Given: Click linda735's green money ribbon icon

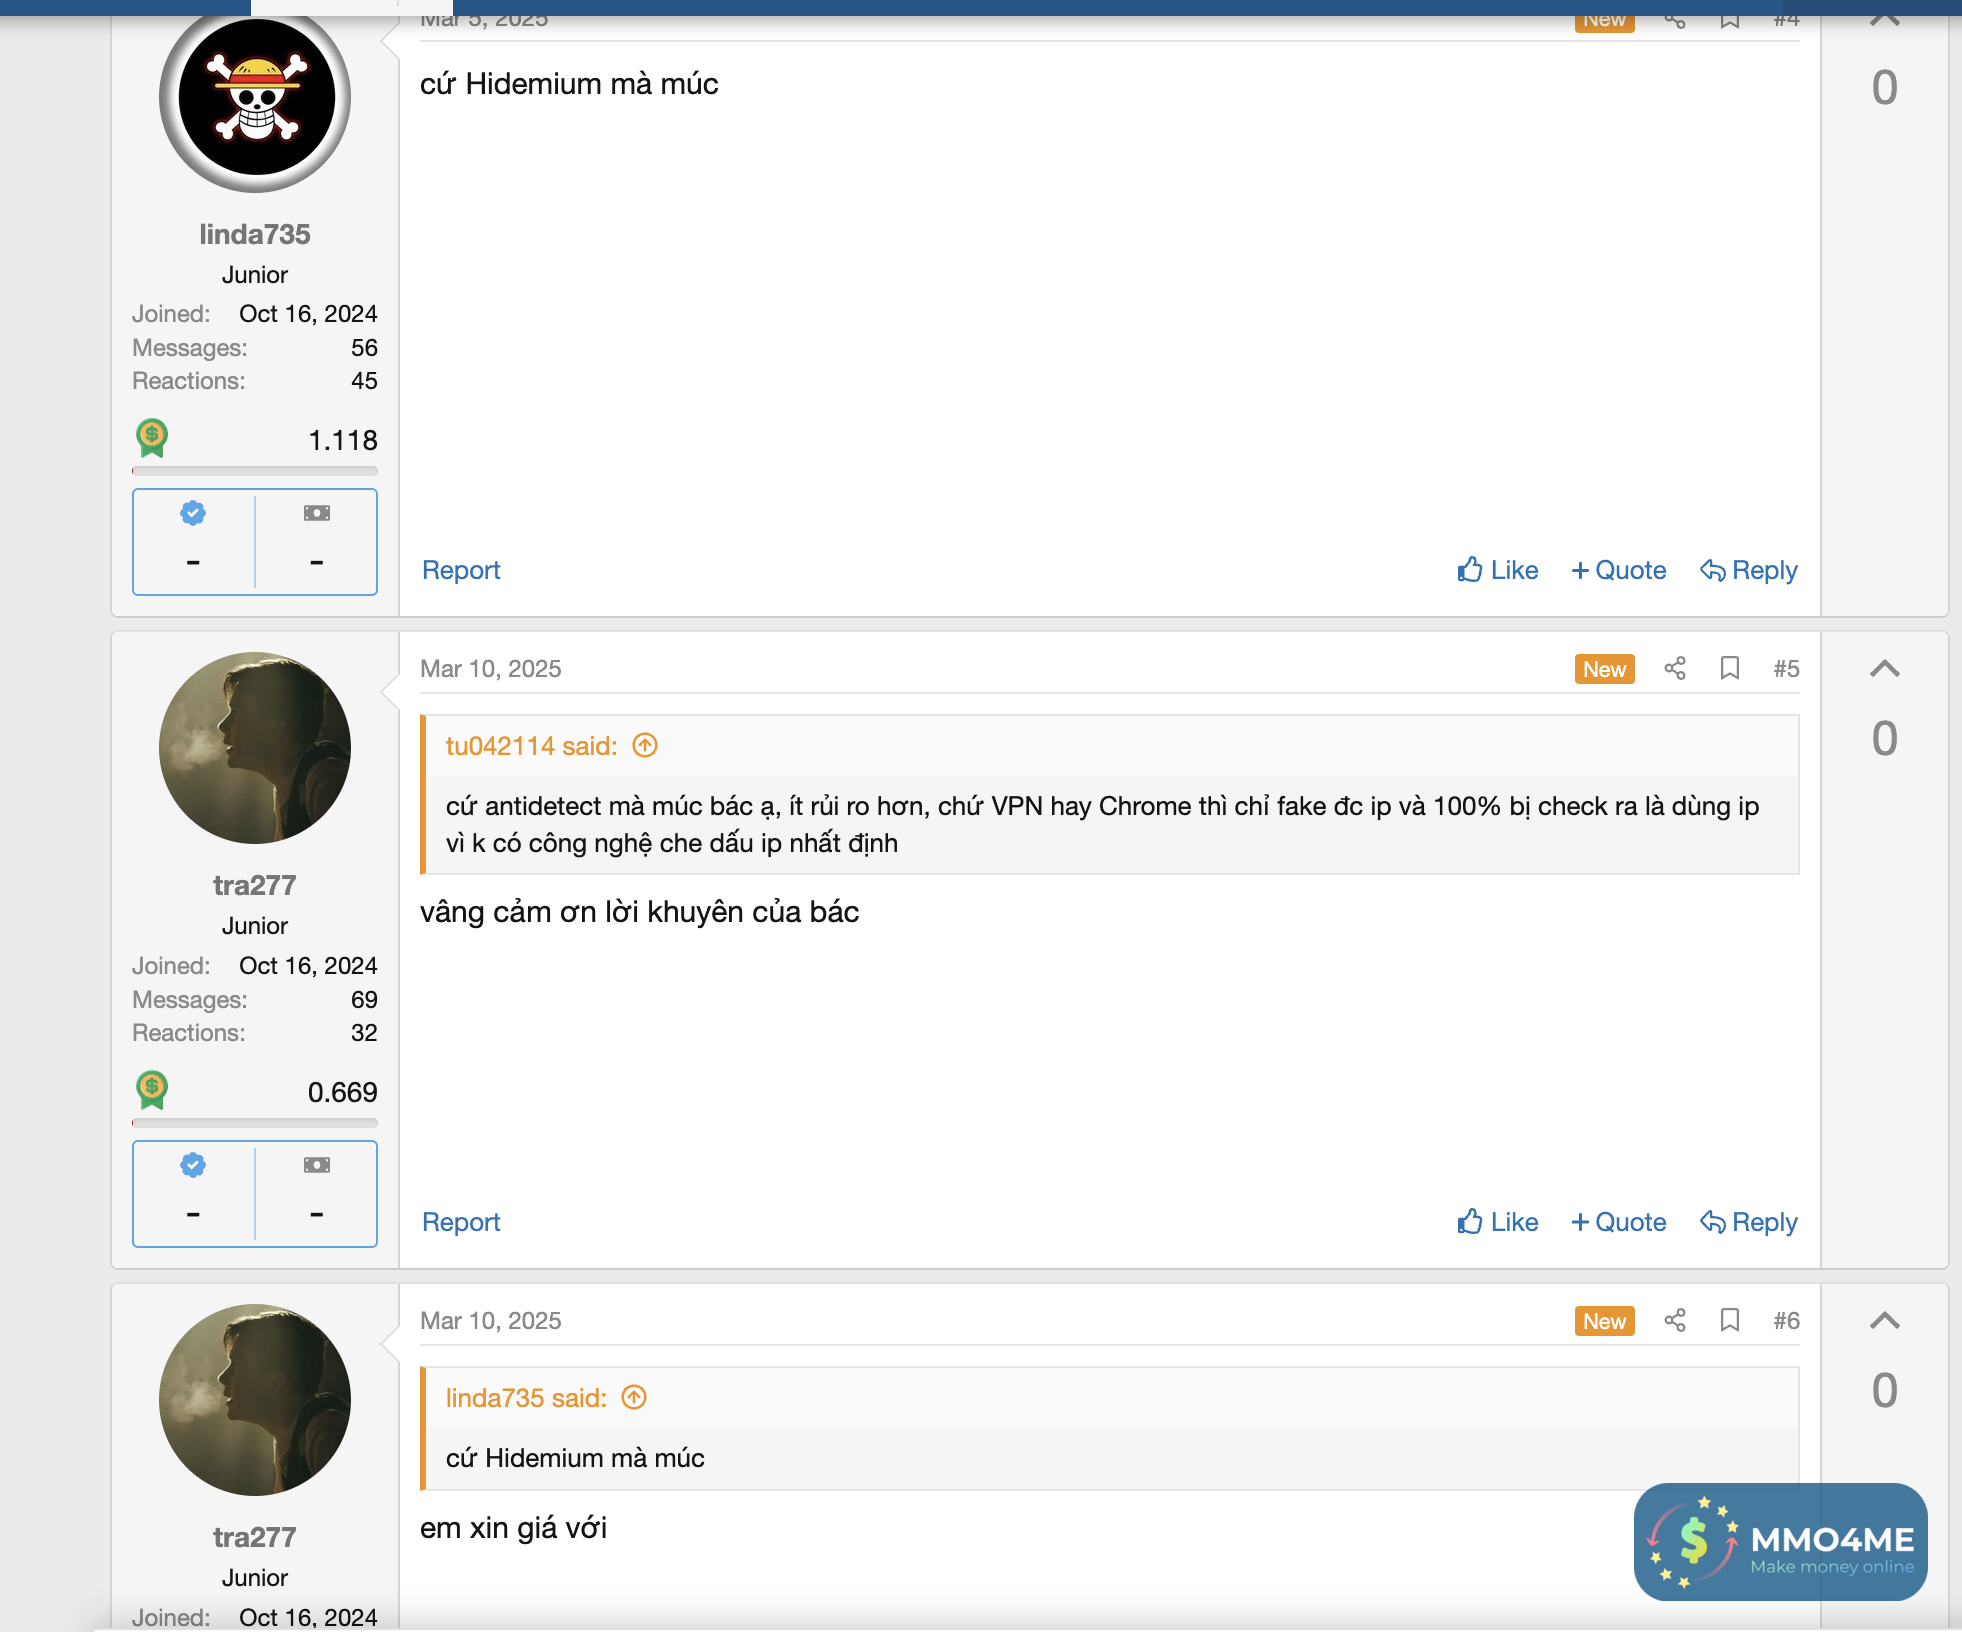Looking at the screenshot, I should click(x=152, y=438).
